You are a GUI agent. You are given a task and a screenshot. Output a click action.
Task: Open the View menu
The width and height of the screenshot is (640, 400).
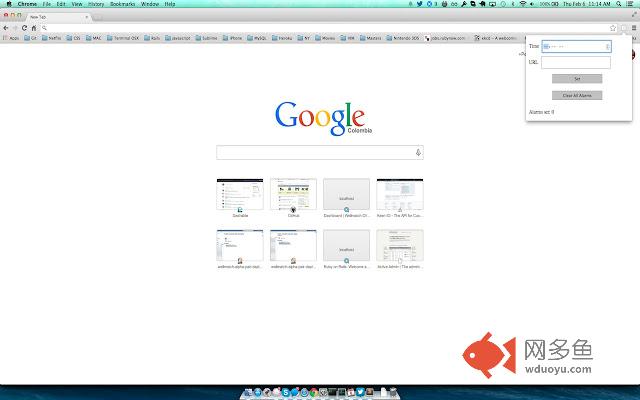click(x=77, y=4)
